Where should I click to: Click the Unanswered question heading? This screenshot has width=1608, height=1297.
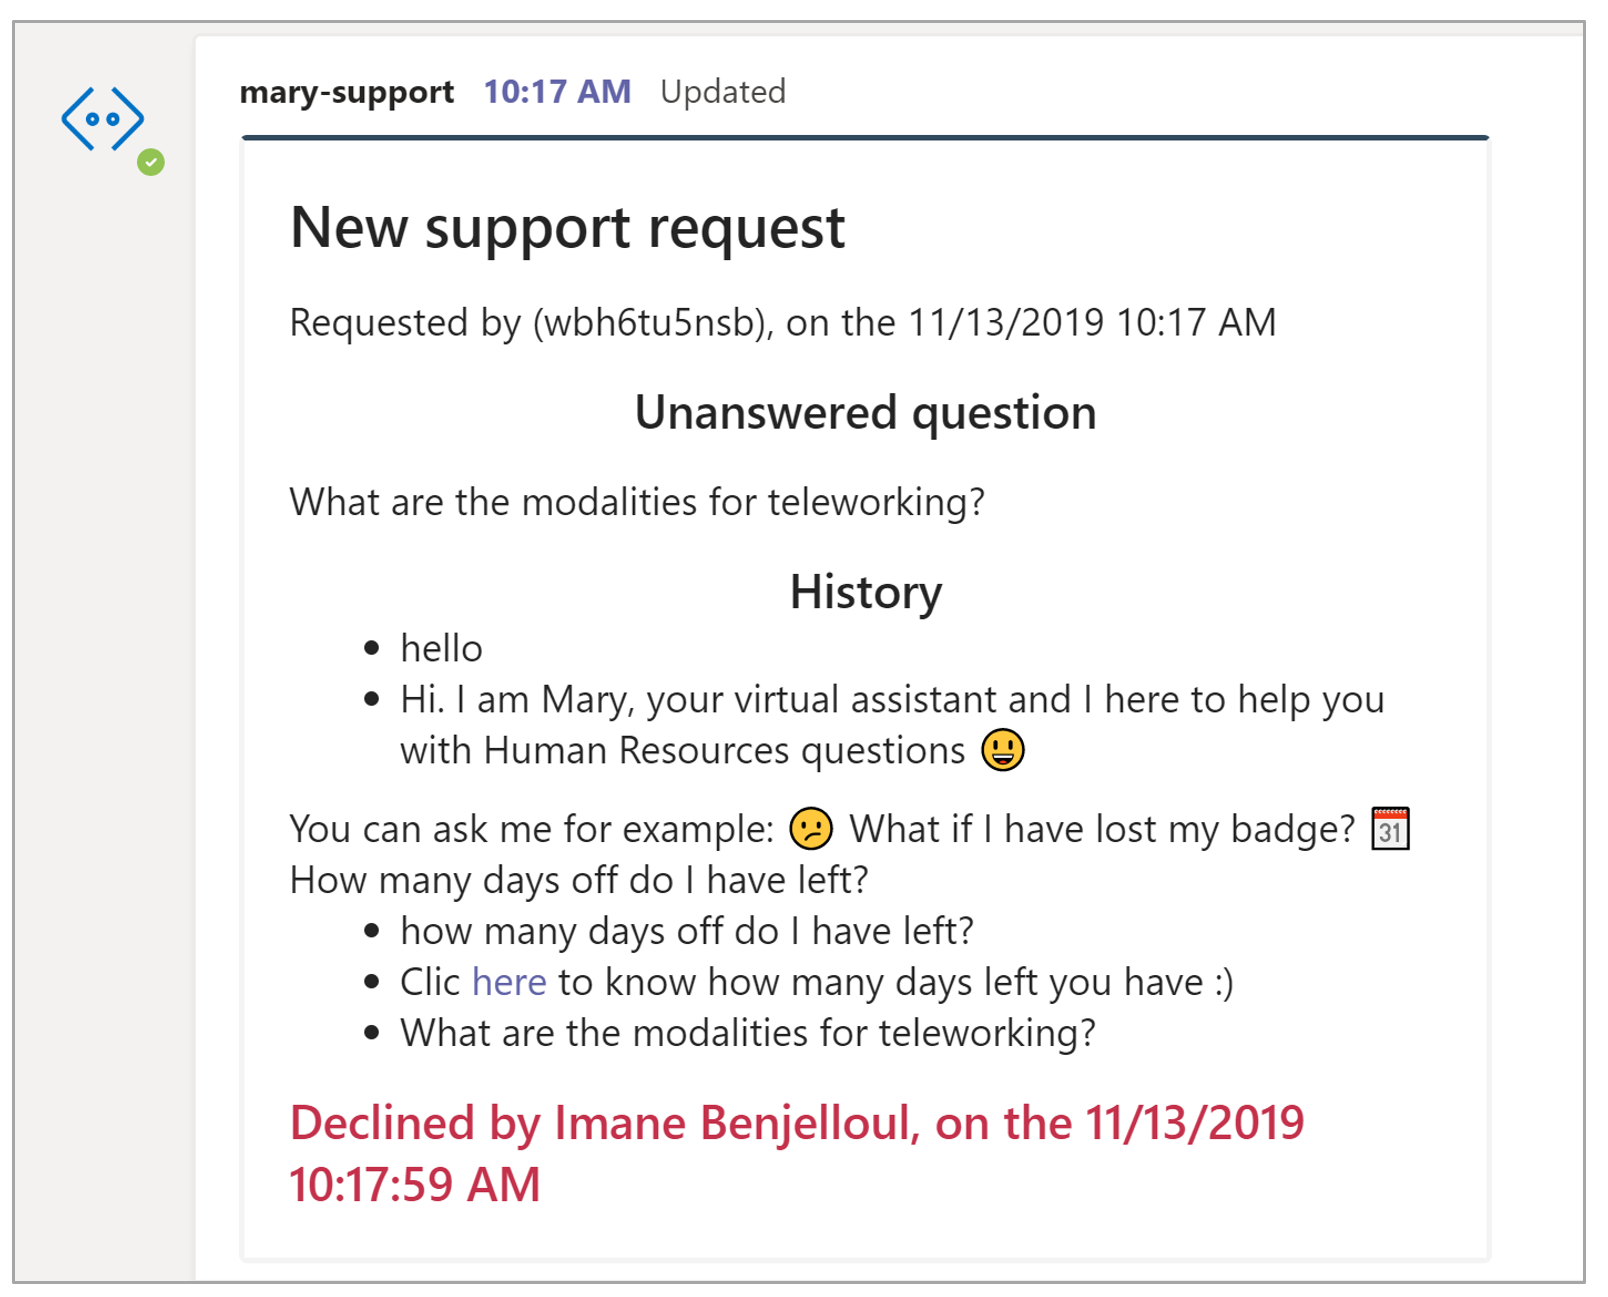(866, 413)
